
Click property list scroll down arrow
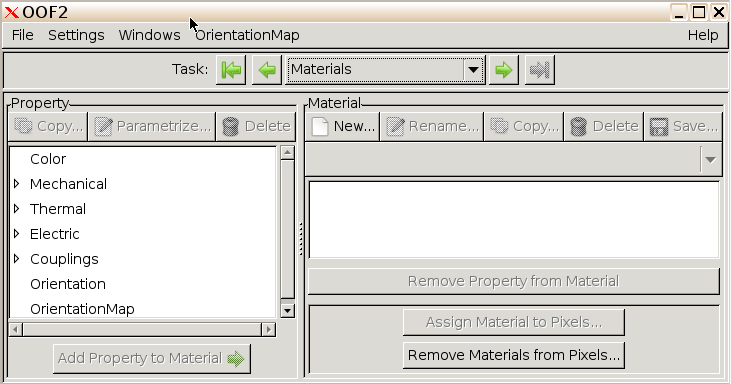tap(287, 310)
